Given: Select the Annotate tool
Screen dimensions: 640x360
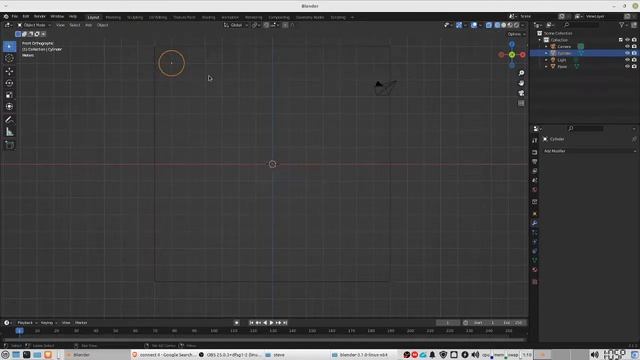Looking at the screenshot, I should pos(9,120).
